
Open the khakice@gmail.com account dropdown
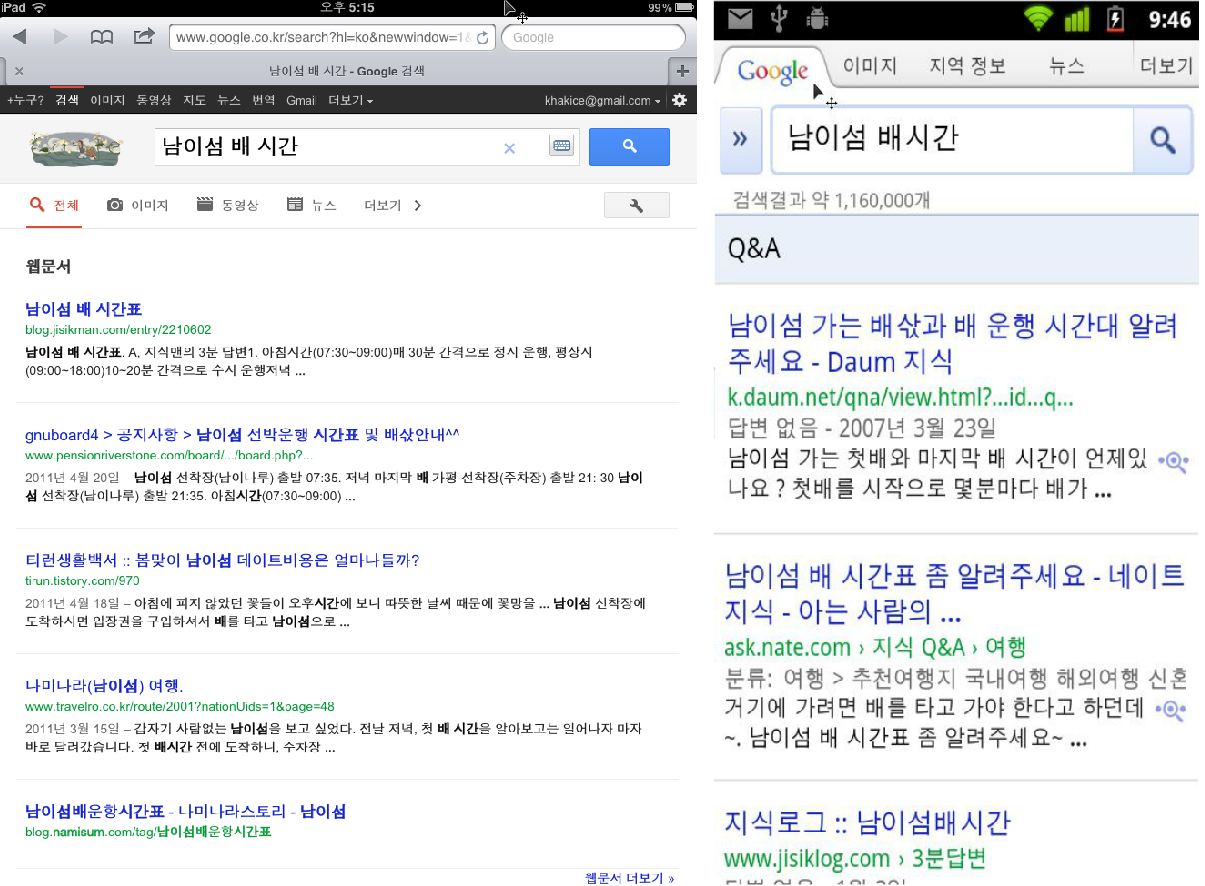point(603,101)
